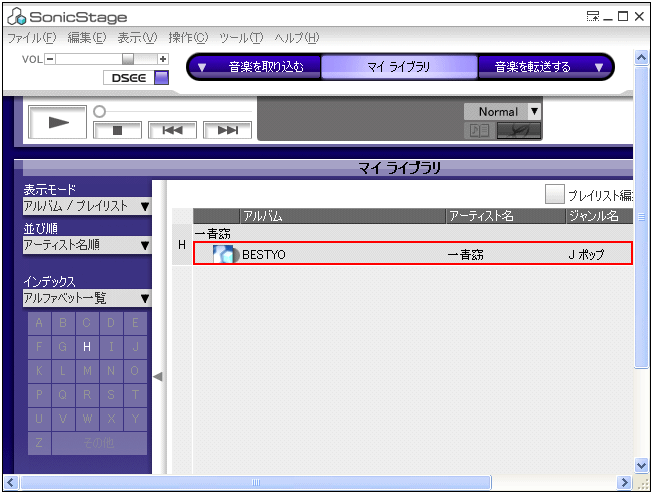Sort by アルバム column header
The height and width of the screenshot is (494, 653).
[x=343, y=216]
